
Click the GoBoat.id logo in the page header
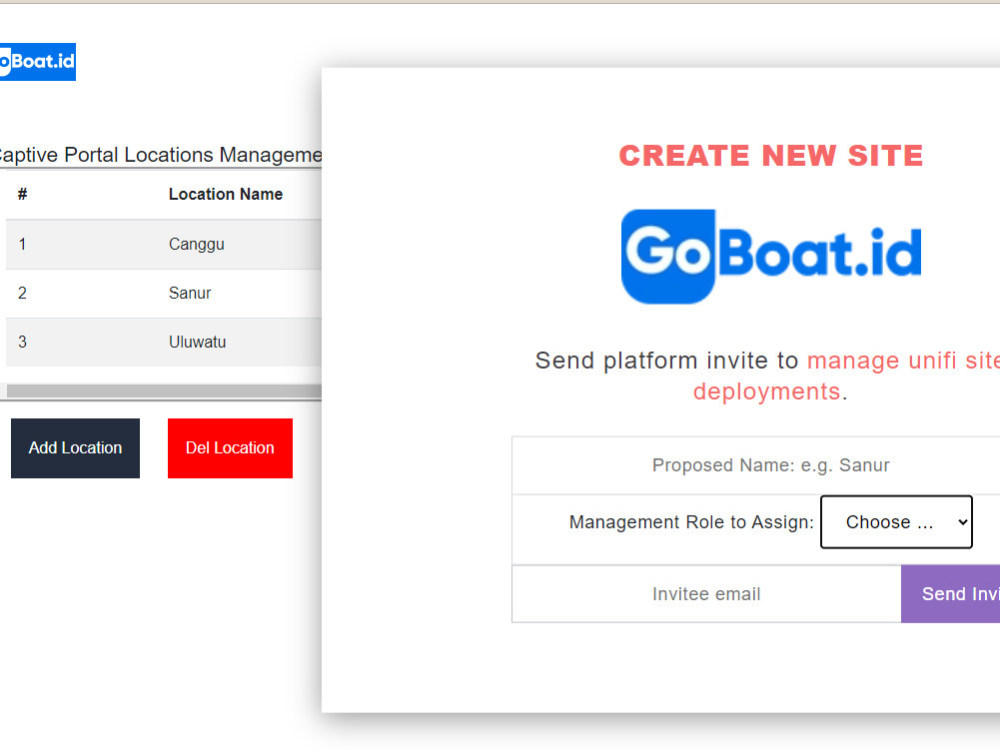coord(38,62)
